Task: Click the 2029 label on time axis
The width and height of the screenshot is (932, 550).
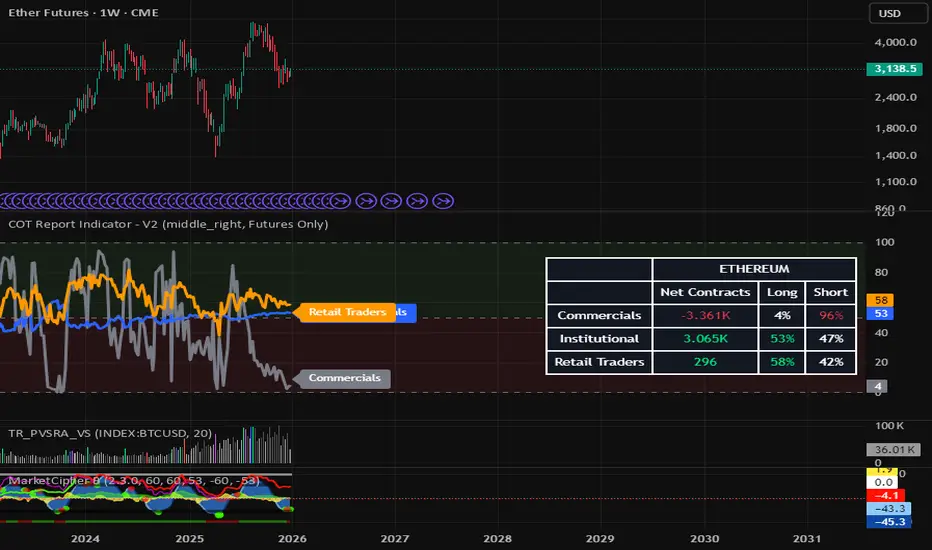Action: click(600, 539)
